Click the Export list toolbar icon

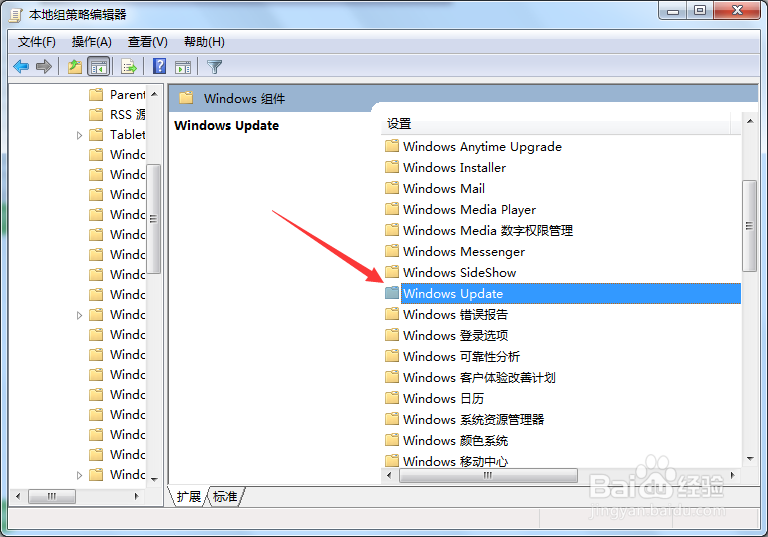tap(129, 66)
